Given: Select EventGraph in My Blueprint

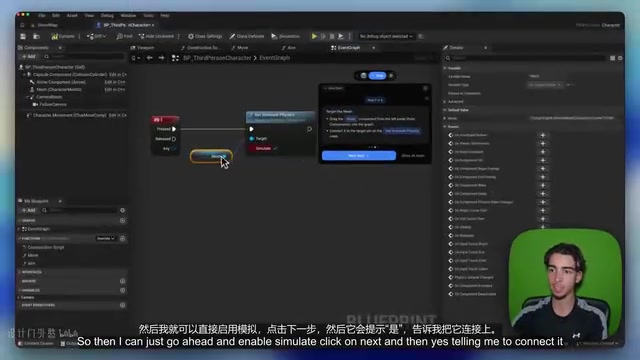Looking at the screenshot, I should coord(36,229).
